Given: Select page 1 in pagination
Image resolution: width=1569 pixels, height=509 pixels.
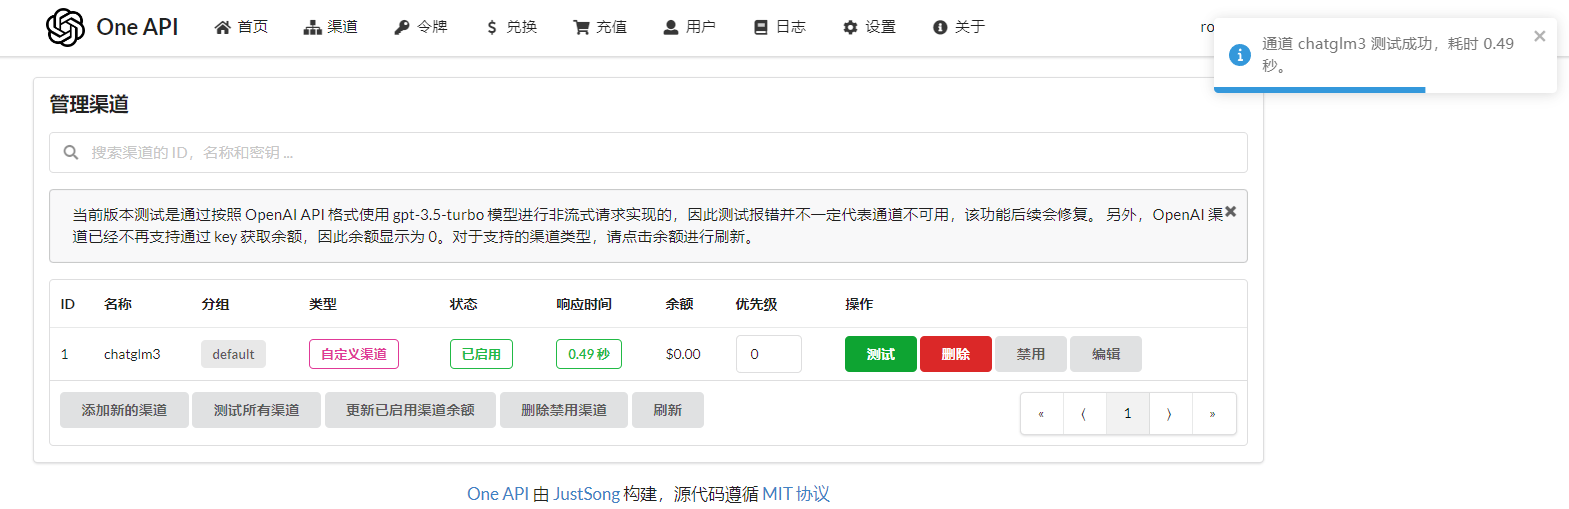Looking at the screenshot, I should 1128,414.
